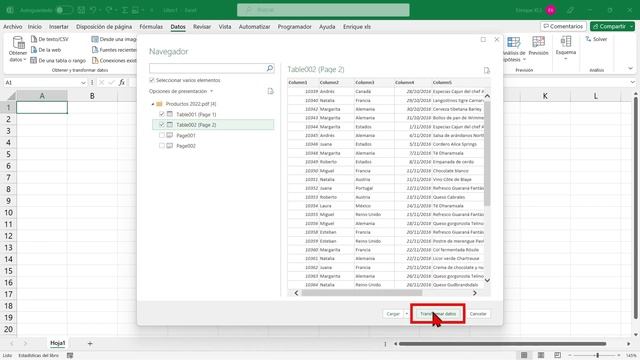Toggle the Autoguardado switch
The width and height of the screenshot is (640, 360).
(64, 10)
